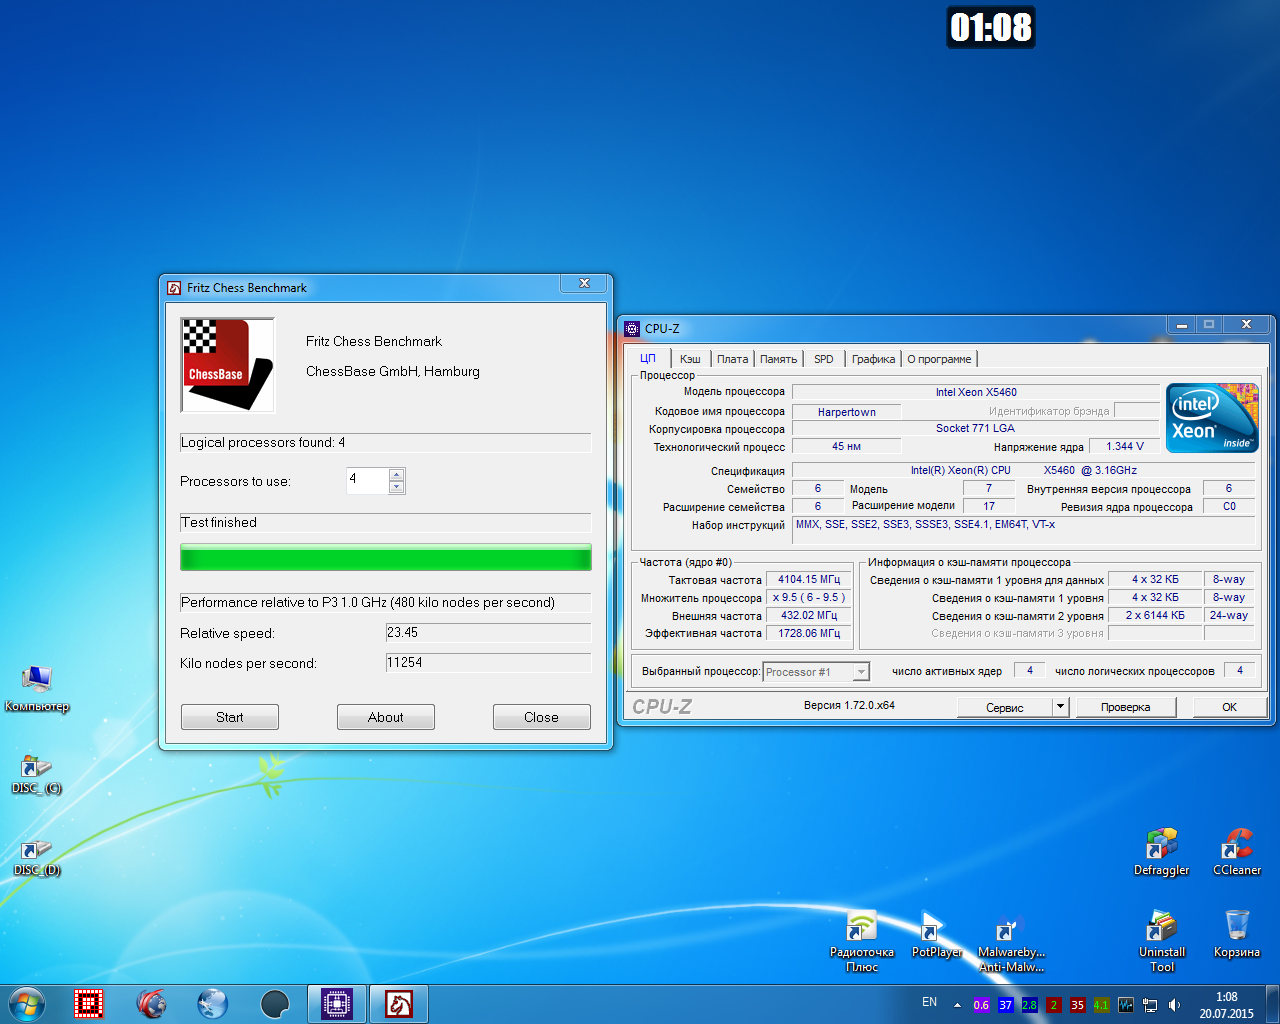Screen dimensions: 1280x1024
Task: Click the 35 temperature tray indicator
Action: [1077, 1005]
